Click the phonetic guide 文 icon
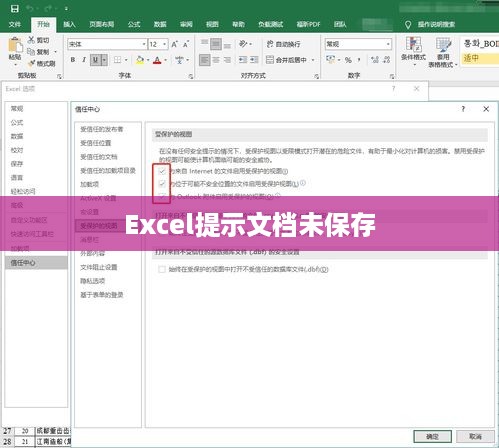Screen dimensions: 499x448 (179, 60)
